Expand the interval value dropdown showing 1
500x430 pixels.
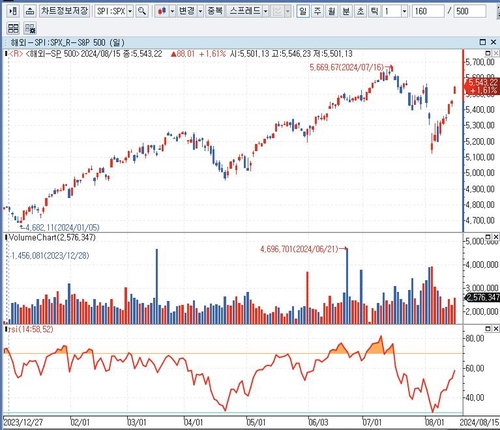click(404, 12)
